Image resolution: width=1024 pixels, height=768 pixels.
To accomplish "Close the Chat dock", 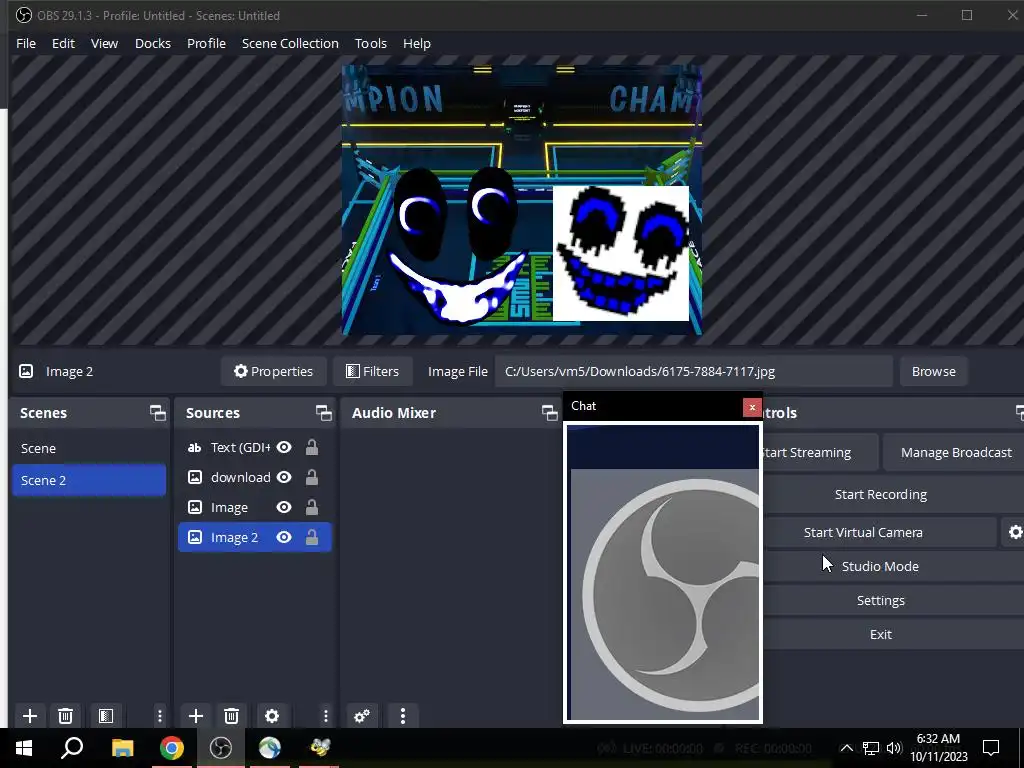I will pos(752,407).
